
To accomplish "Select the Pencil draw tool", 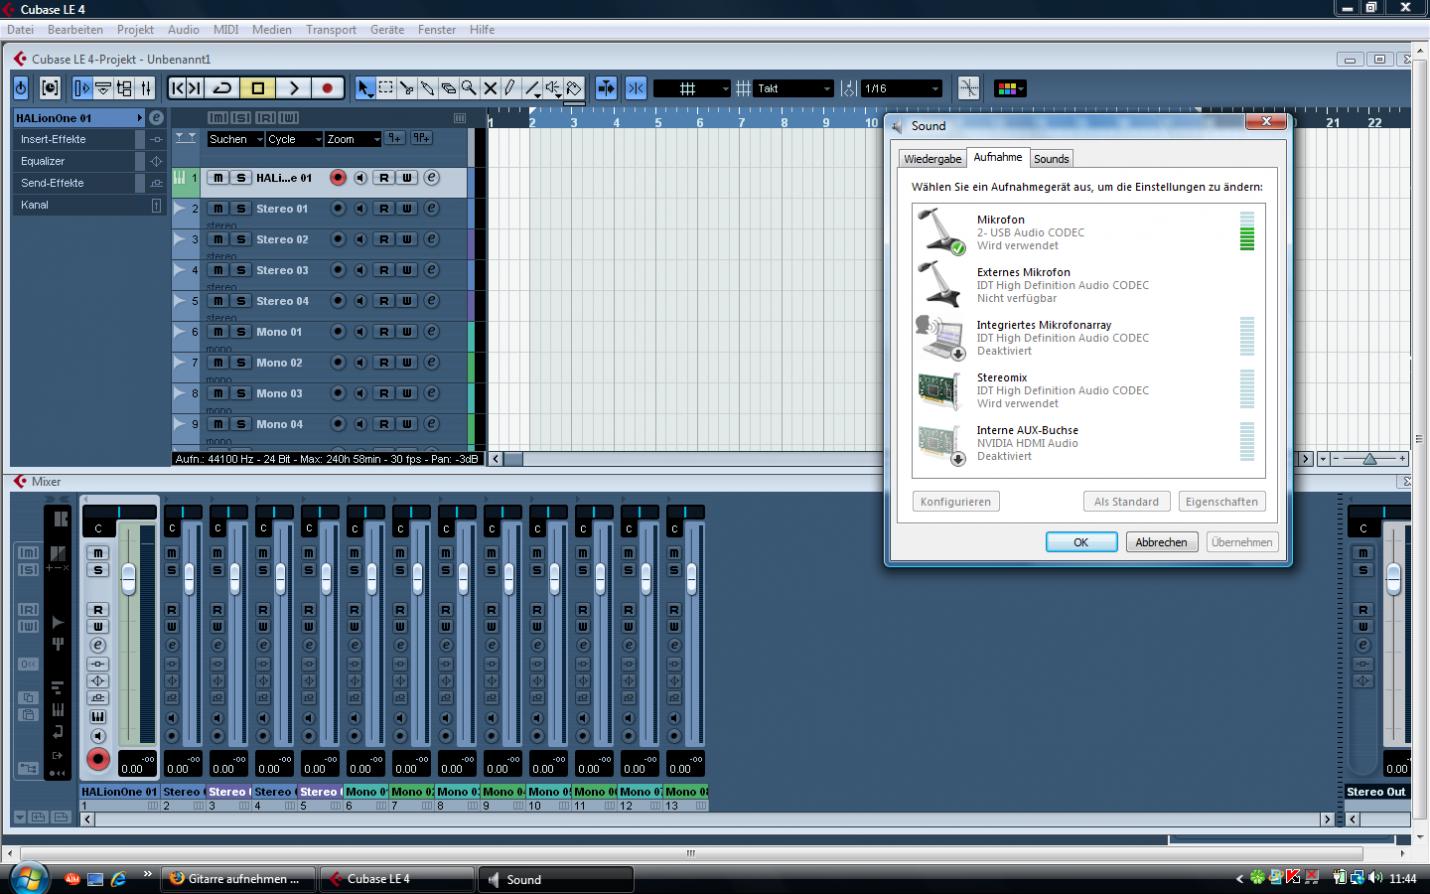I will tap(510, 88).
